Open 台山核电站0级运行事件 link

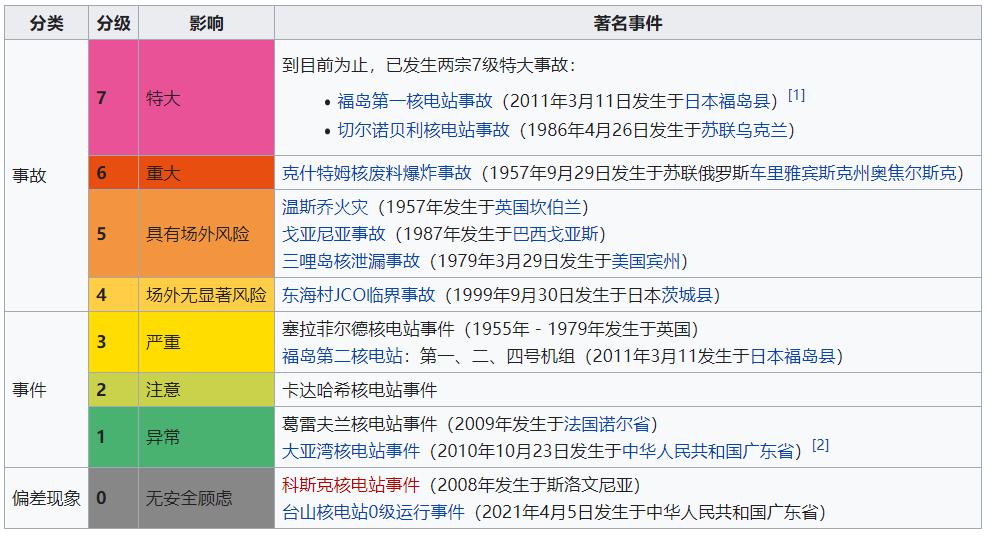click(x=373, y=512)
